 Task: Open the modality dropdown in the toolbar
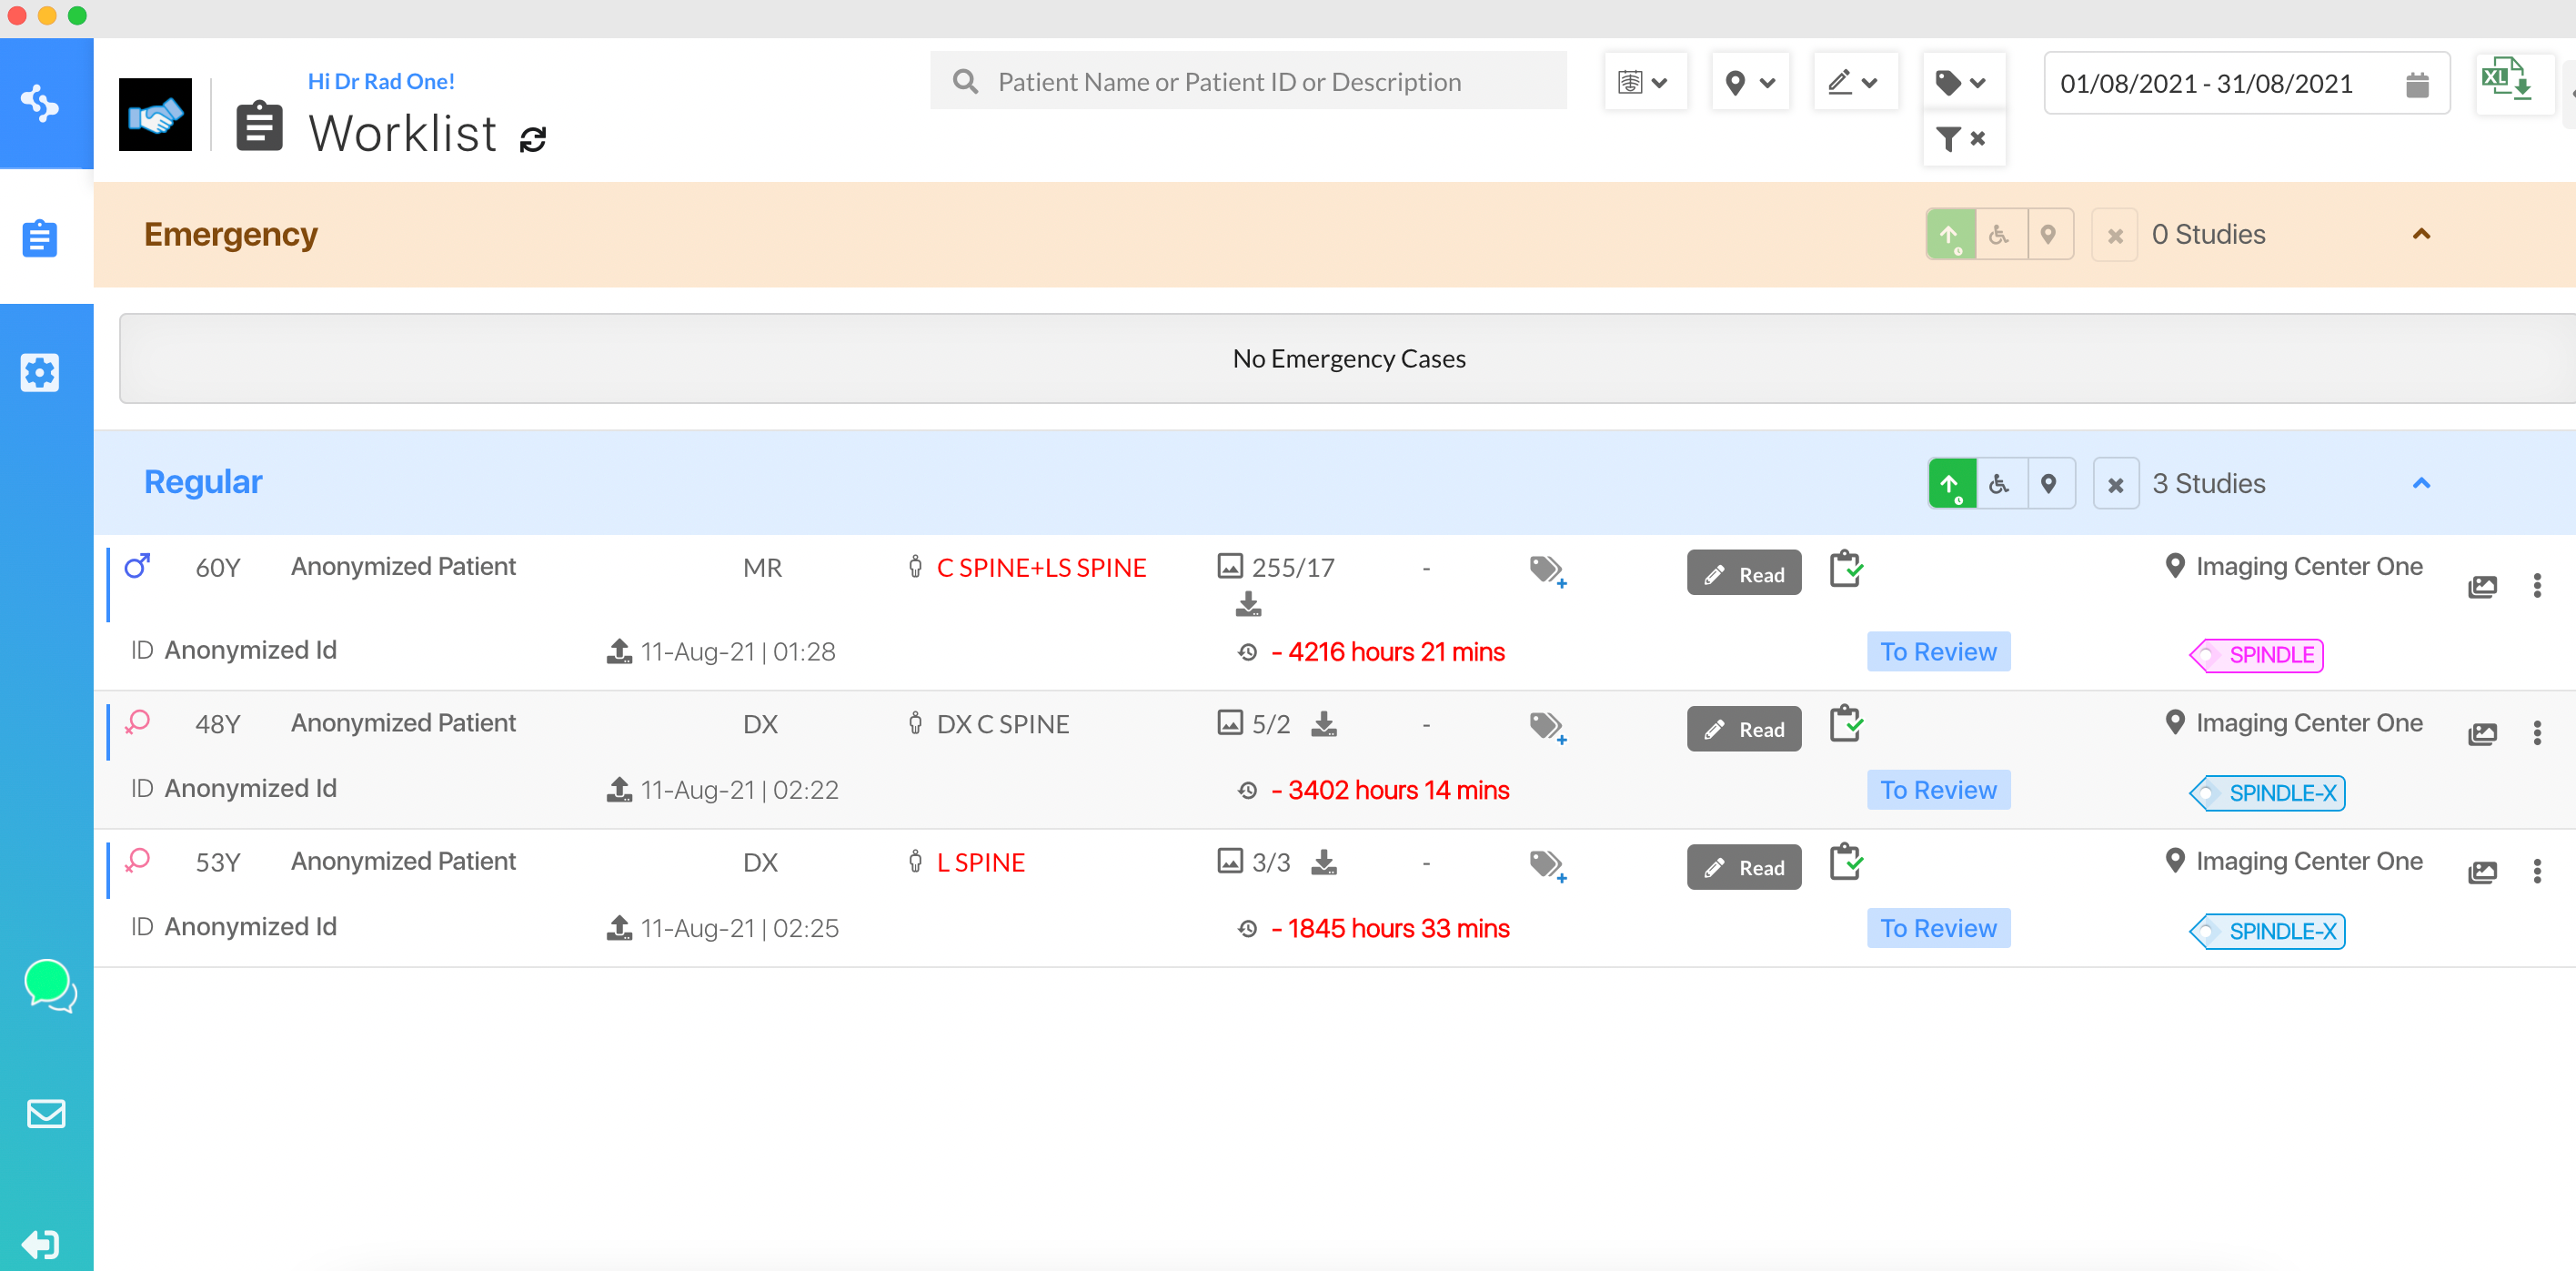click(x=1645, y=82)
